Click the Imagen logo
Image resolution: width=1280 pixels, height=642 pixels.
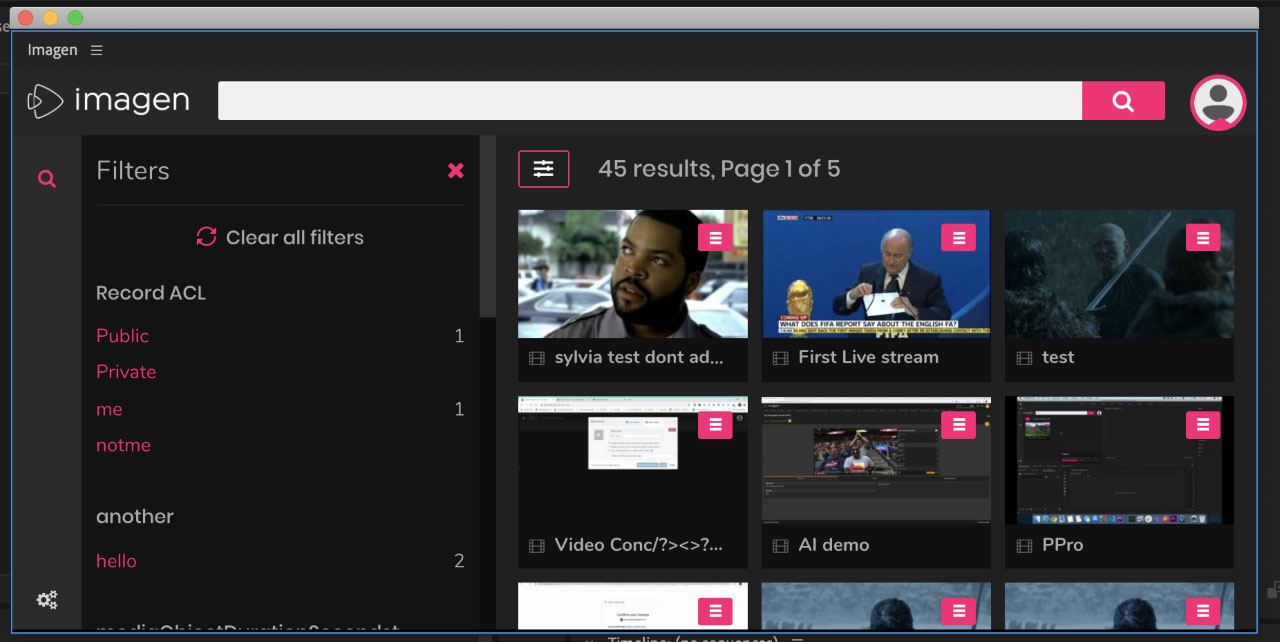click(108, 101)
